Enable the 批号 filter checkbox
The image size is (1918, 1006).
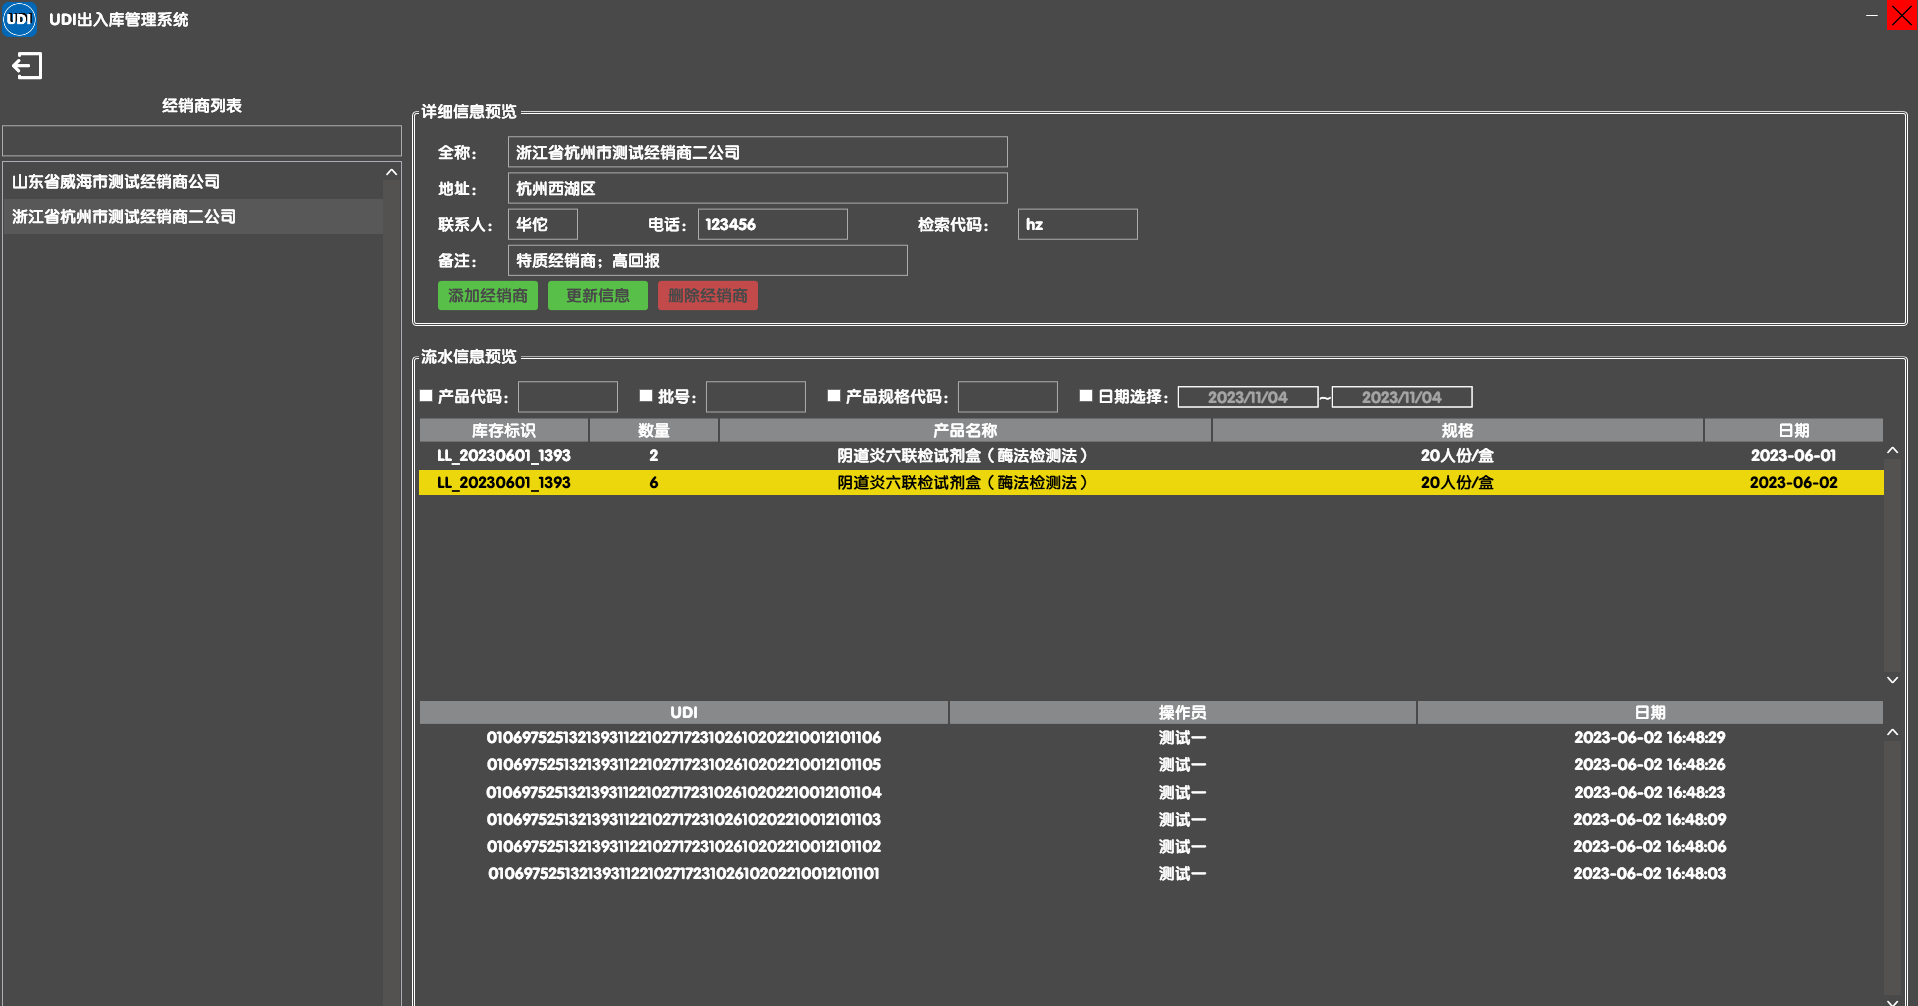coord(646,396)
